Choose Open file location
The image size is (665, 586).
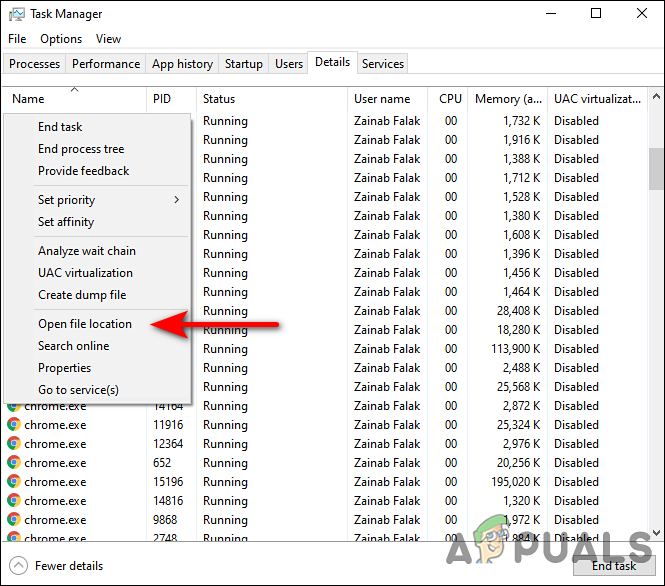click(97, 324)
